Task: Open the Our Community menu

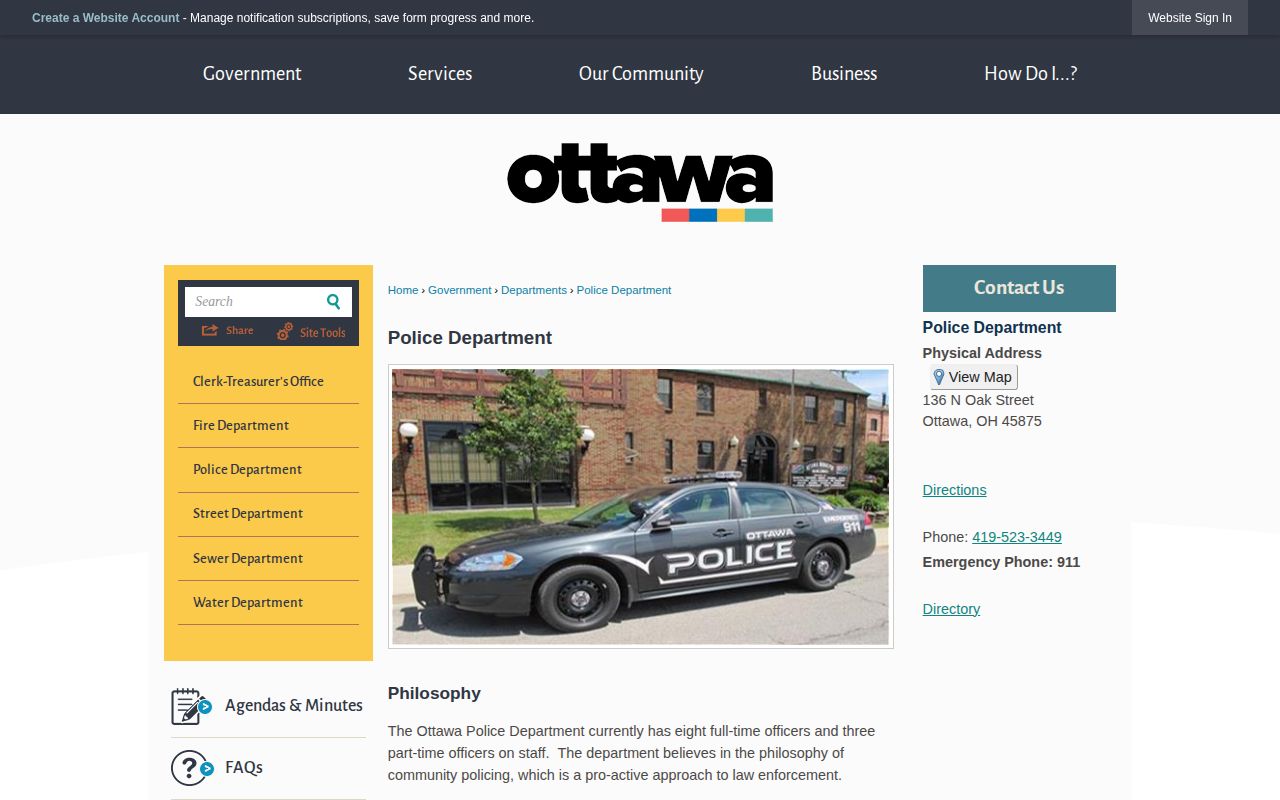Action: [641, 74]
